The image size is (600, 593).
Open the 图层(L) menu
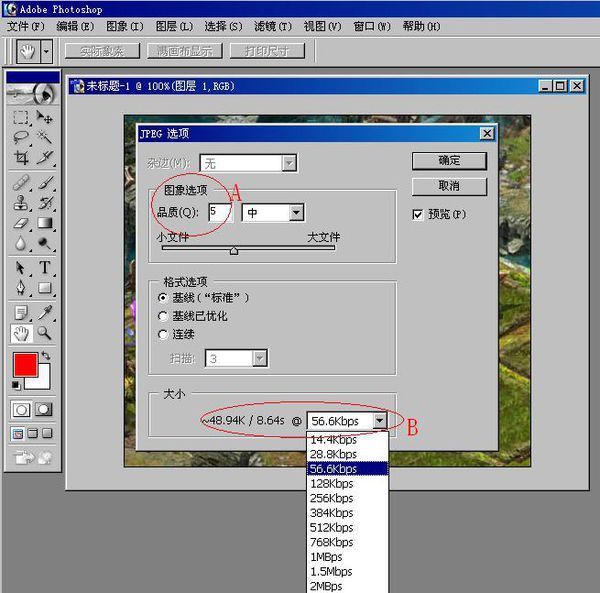[174, 26]
